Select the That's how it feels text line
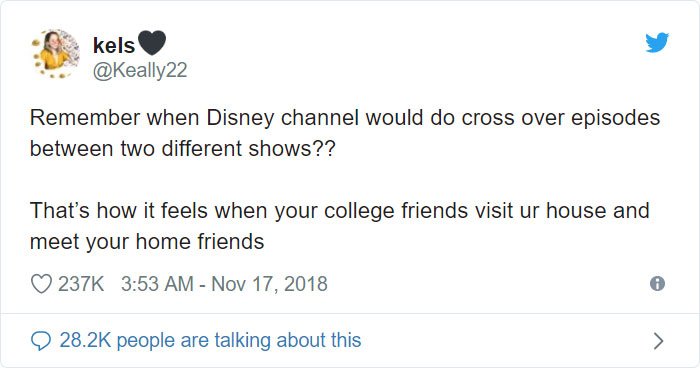 (x=339, y=211)
